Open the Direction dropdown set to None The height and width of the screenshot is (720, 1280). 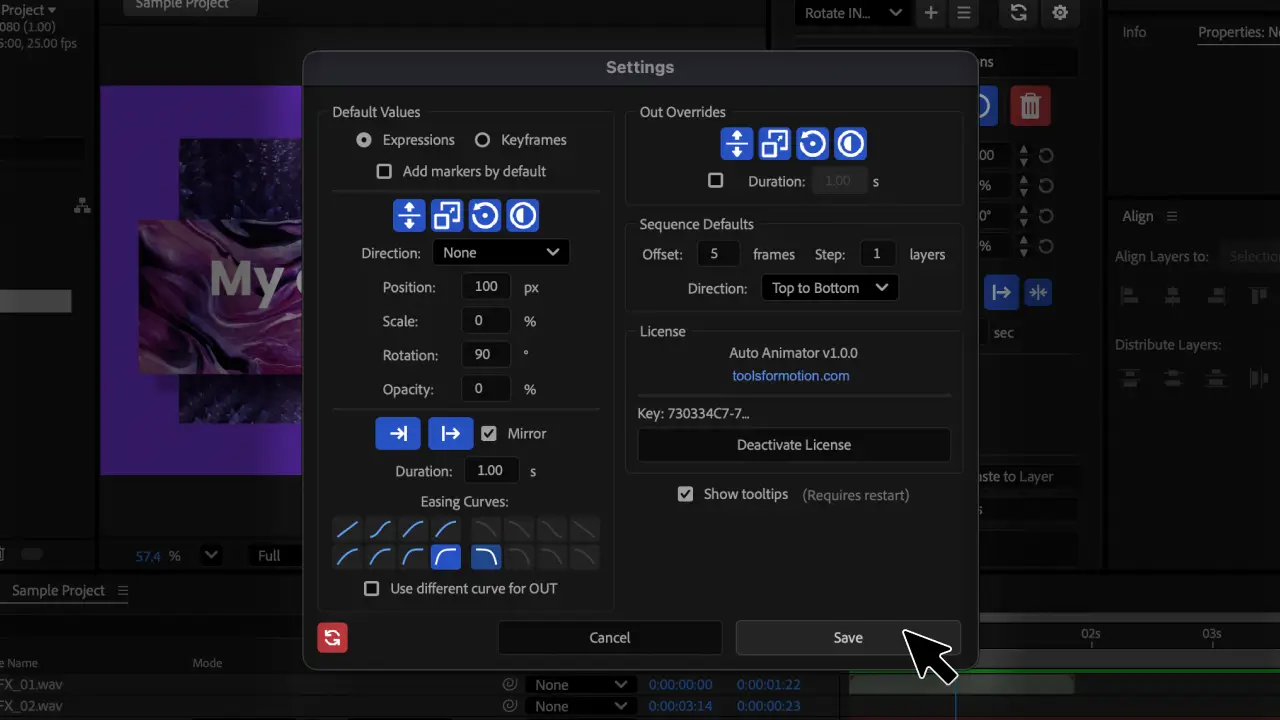click(500, 252)
